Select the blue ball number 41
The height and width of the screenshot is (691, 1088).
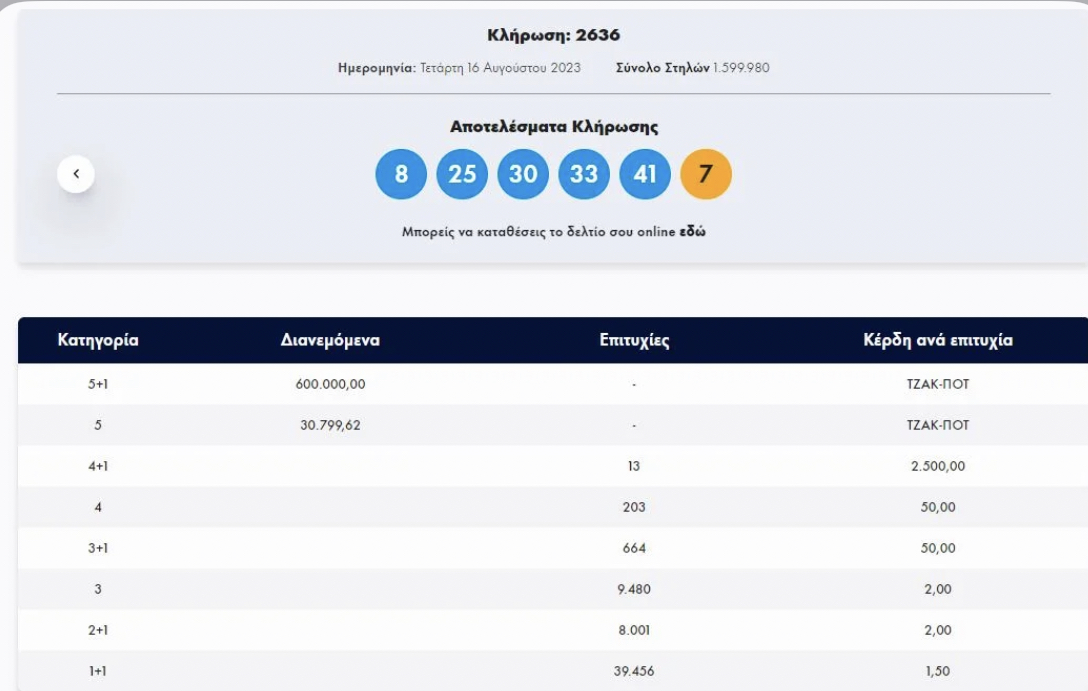[645, 174]
